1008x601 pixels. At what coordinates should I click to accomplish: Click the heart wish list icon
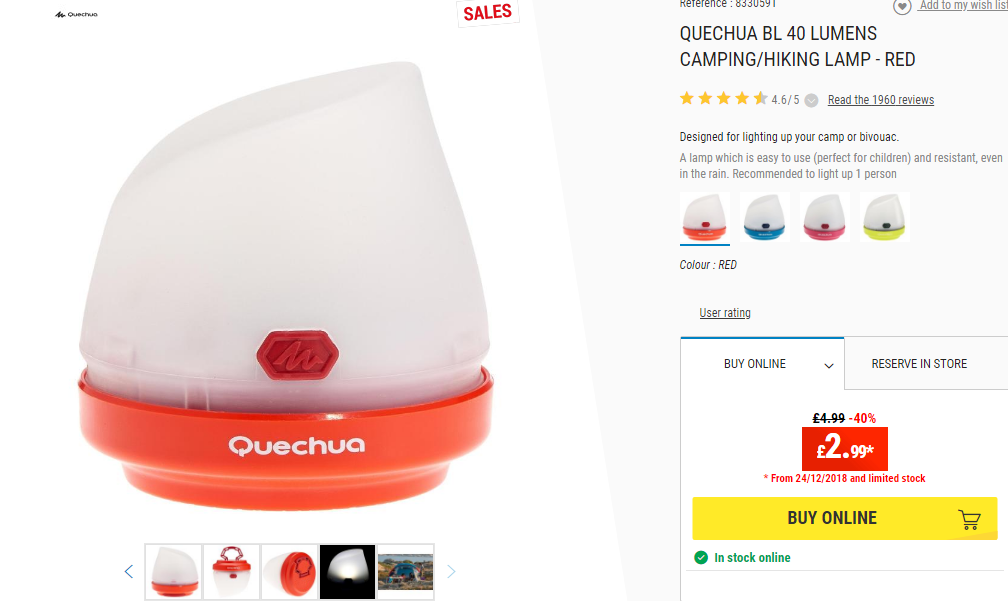(902, 6)
